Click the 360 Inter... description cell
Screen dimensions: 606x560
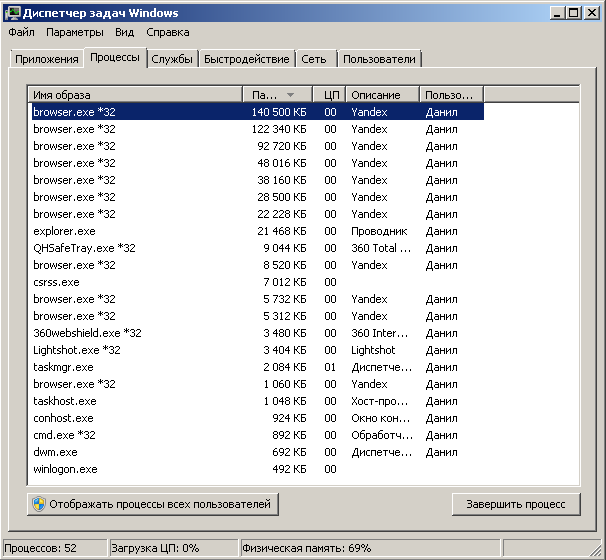pyautogui.click(x=380, y=333)
